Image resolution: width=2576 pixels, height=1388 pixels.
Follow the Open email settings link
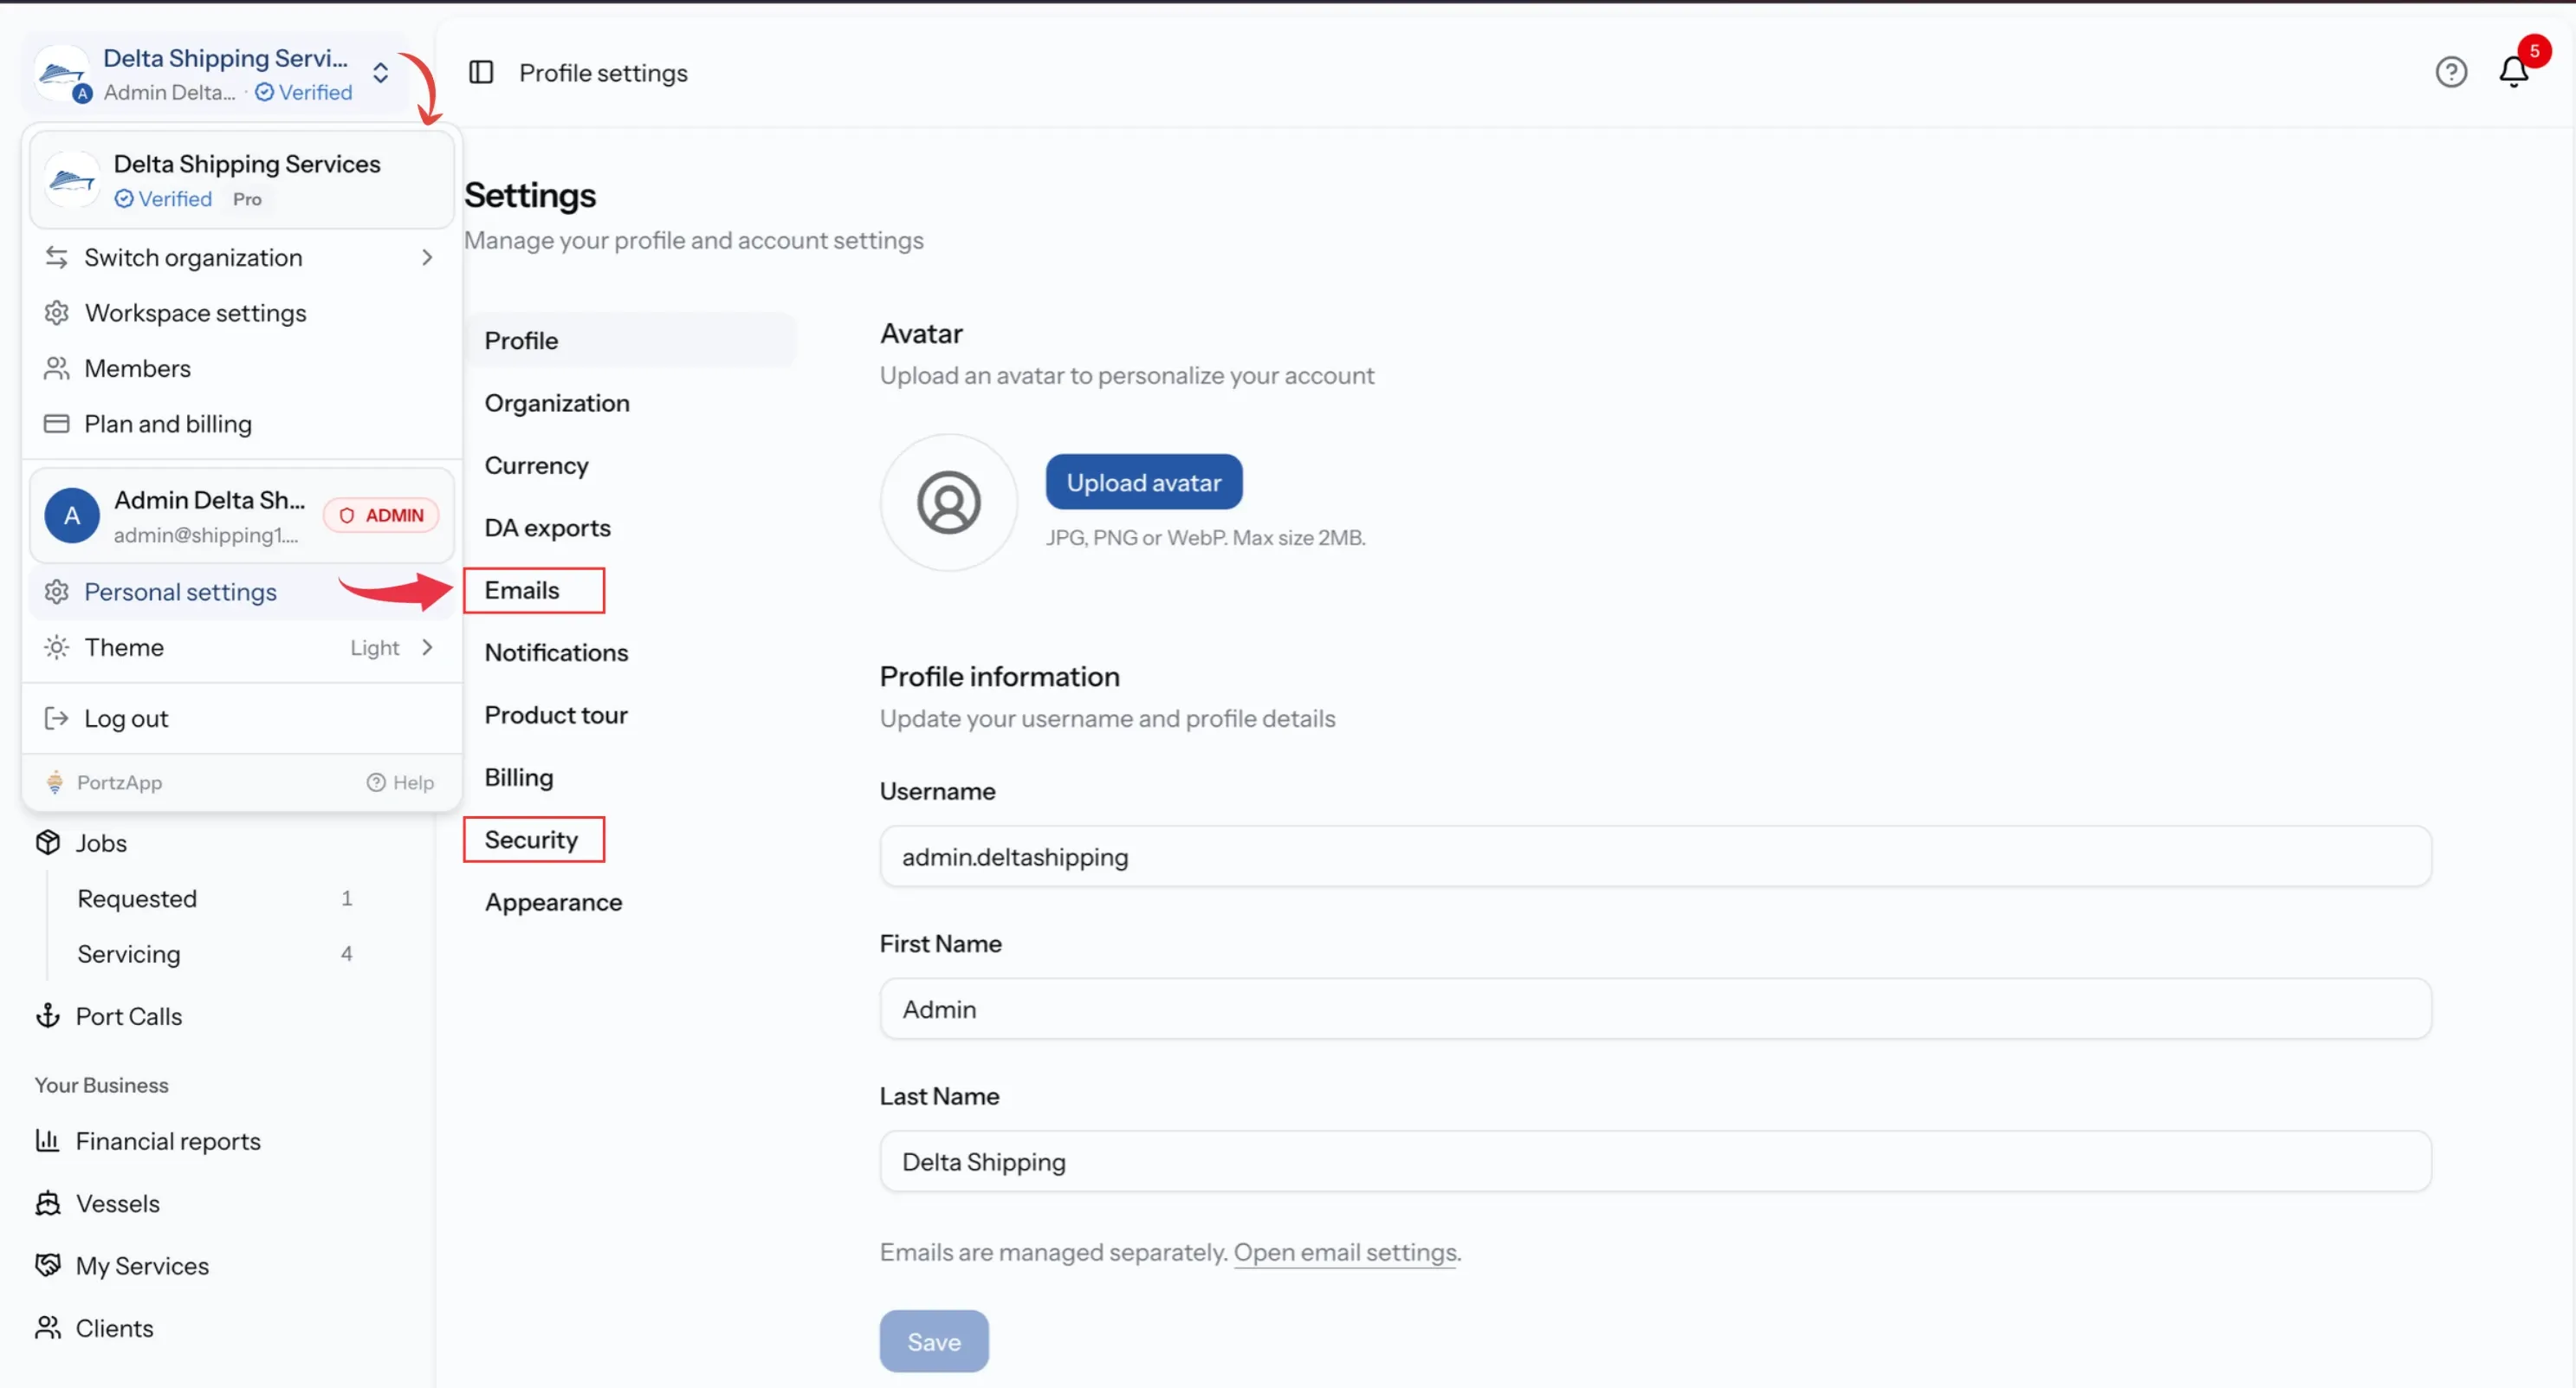pos(1345,1252)
